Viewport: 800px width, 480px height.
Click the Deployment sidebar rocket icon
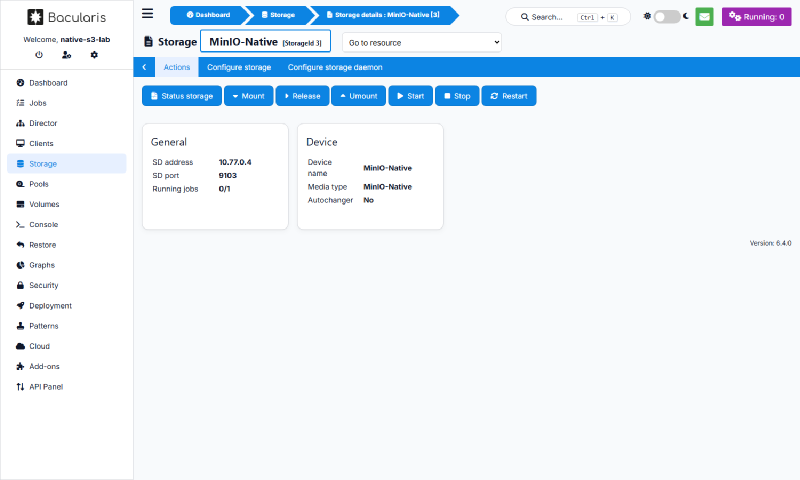point(20,306)
